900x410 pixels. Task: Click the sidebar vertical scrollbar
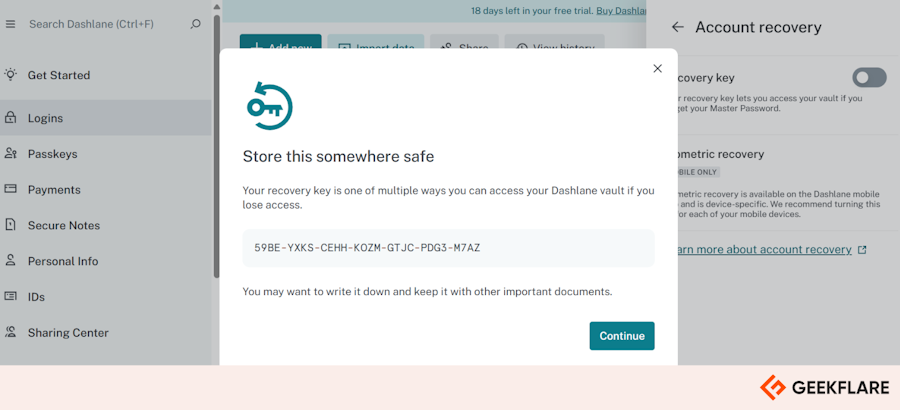(216, 146)
